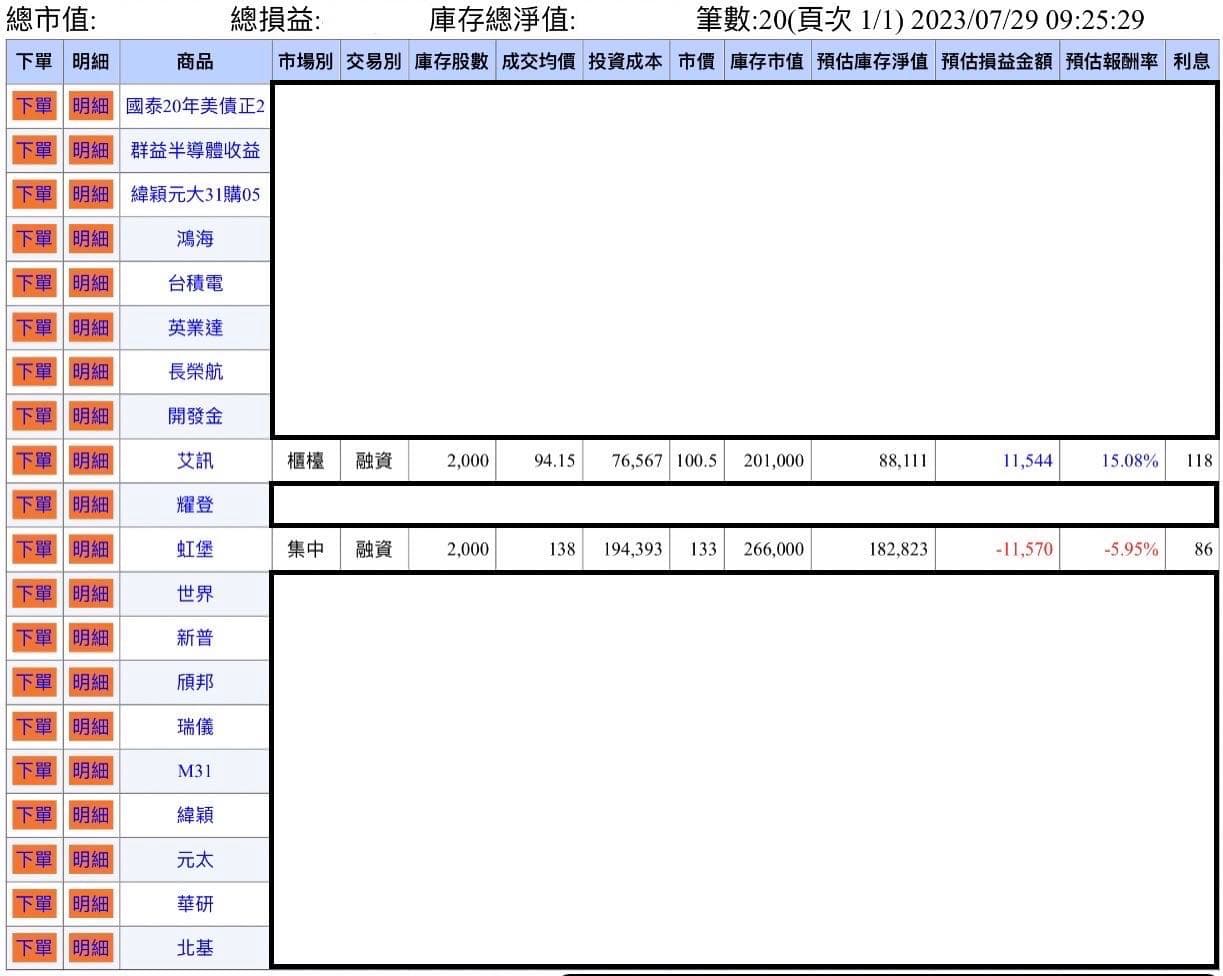Click the 利息 column header
The image size is (1223, 976).
tap(1191, 62)
